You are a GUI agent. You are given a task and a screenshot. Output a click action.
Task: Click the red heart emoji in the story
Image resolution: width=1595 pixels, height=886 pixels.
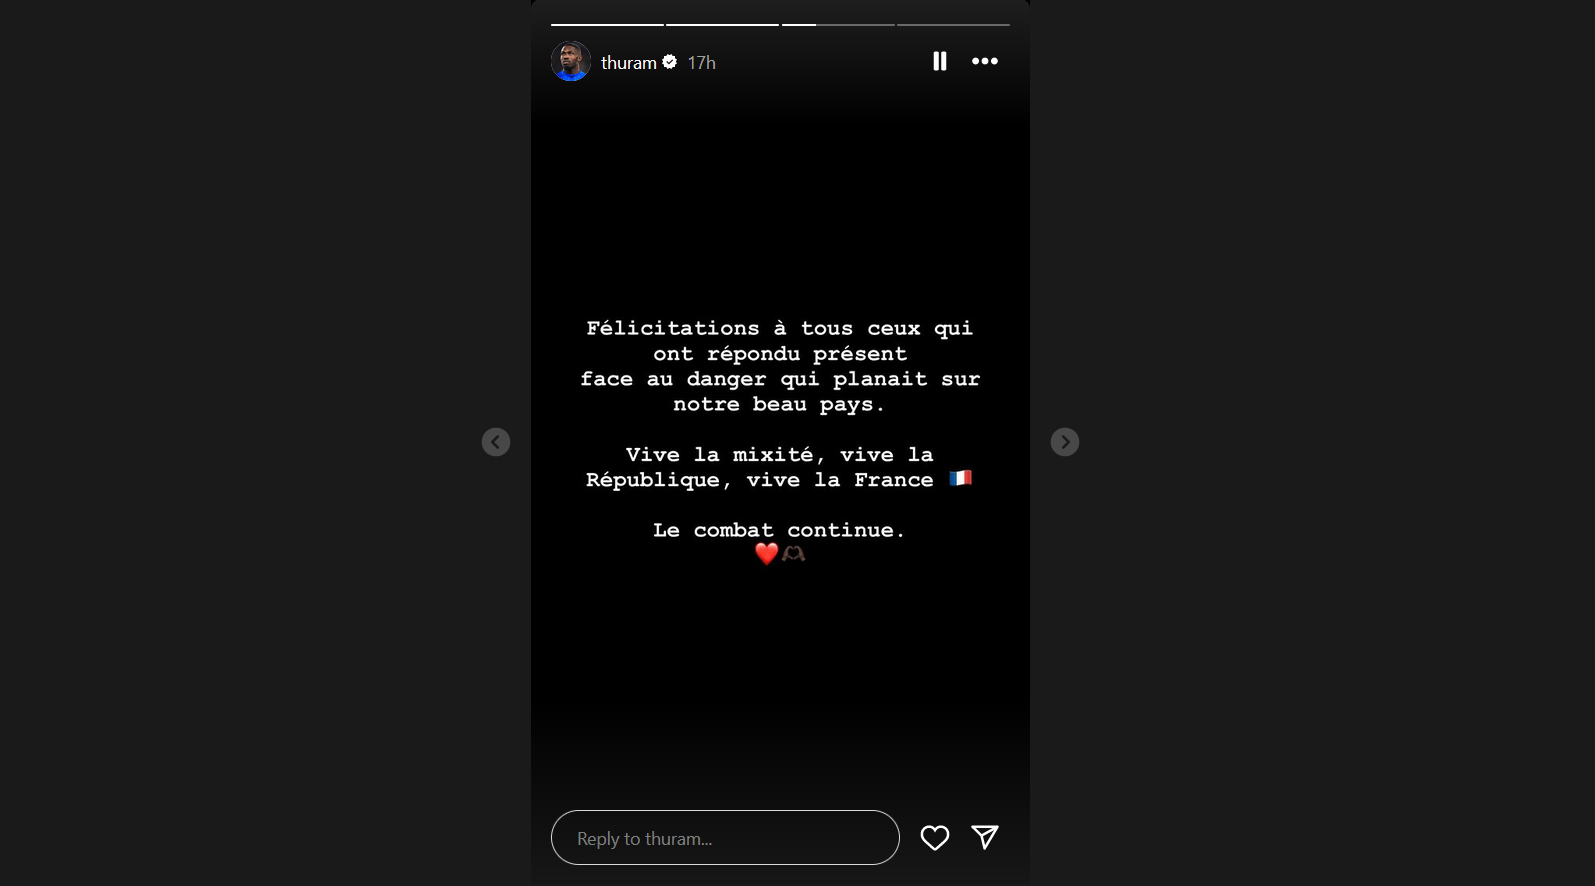click(x=767, y=553)
